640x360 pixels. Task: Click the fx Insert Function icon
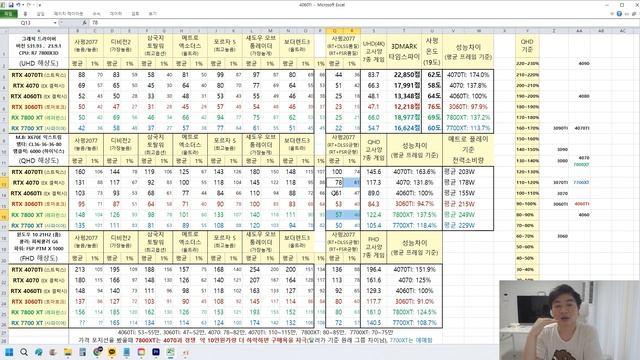click(x=84, y=23)
